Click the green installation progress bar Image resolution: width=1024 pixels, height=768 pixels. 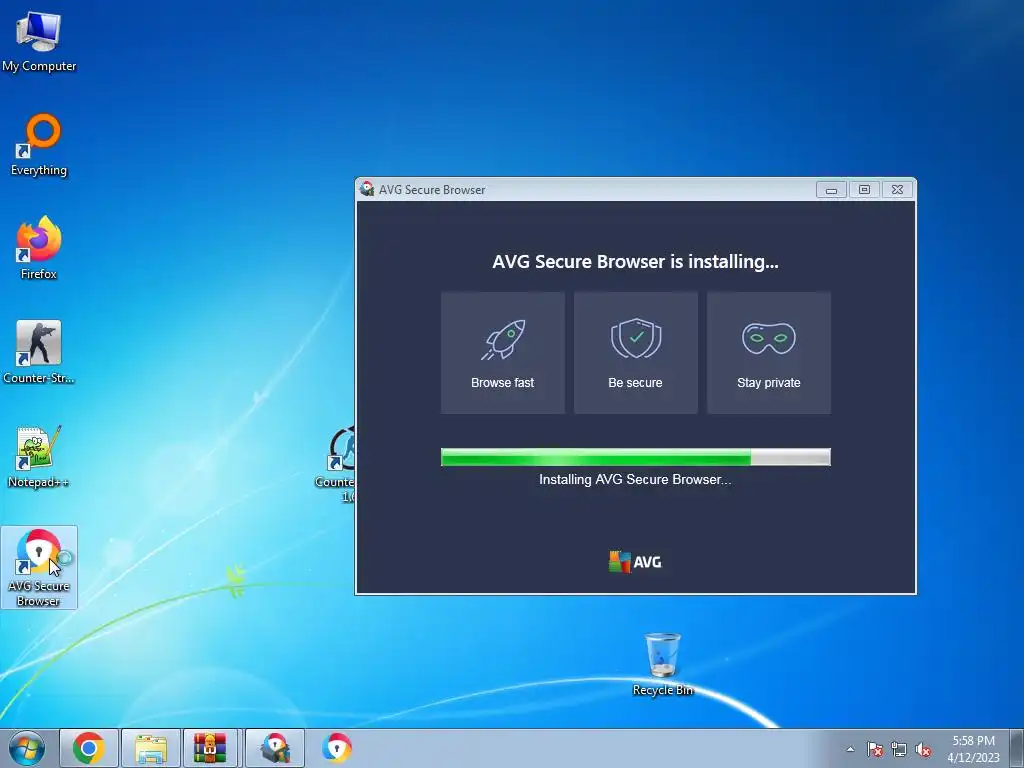click(635, 457)
